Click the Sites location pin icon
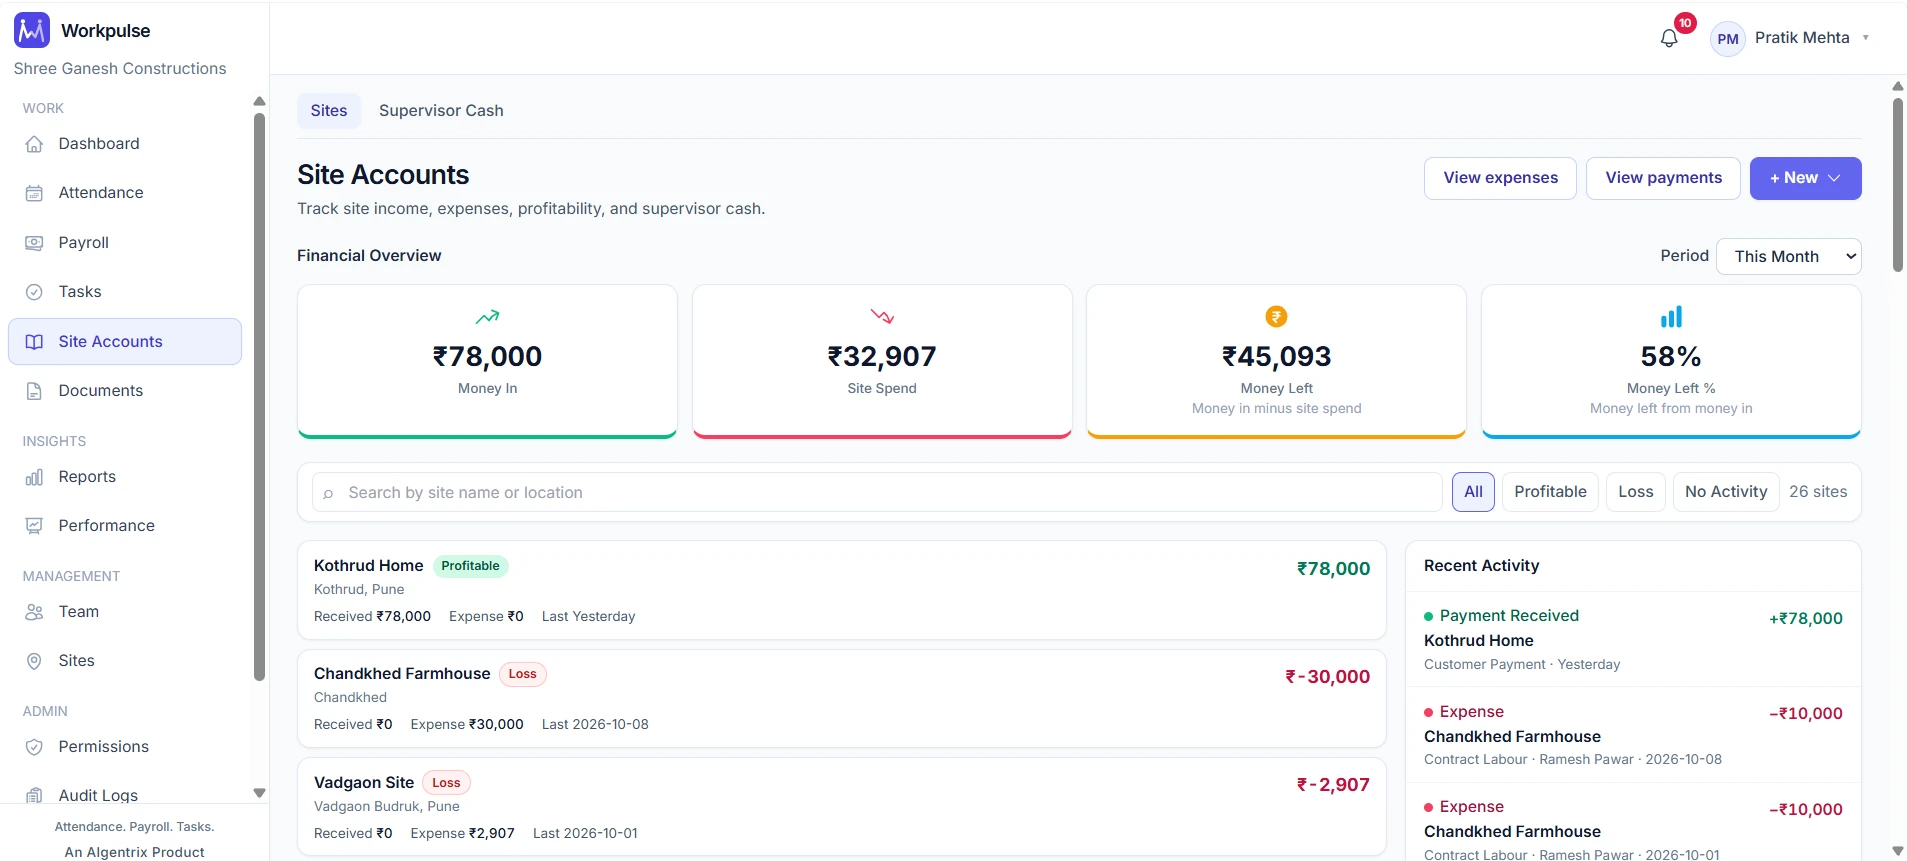Image resolution: width=1907 pixels, height=861 pixels. [x=34, y=661]
